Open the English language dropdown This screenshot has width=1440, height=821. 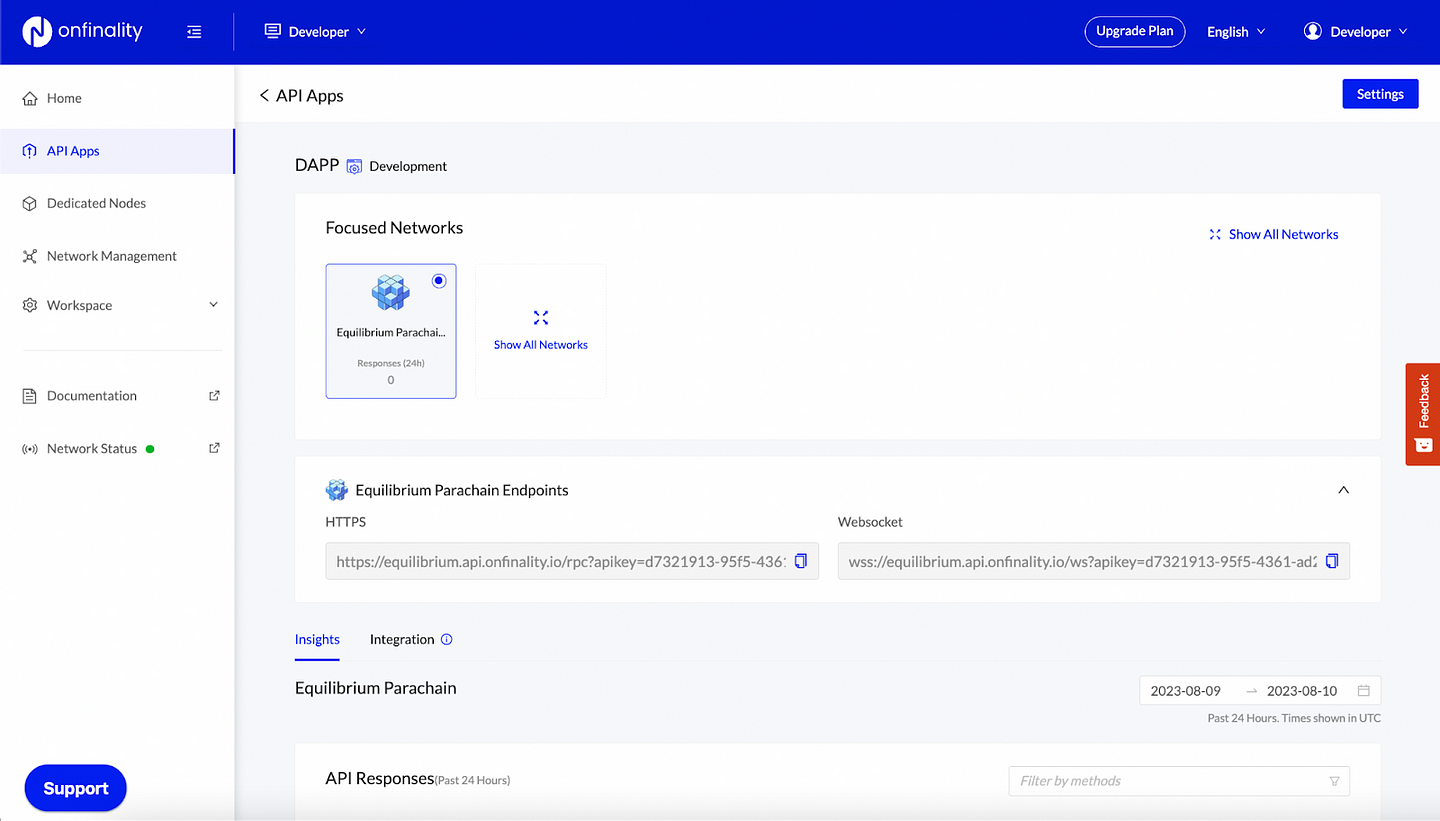tap(1236, 32)
